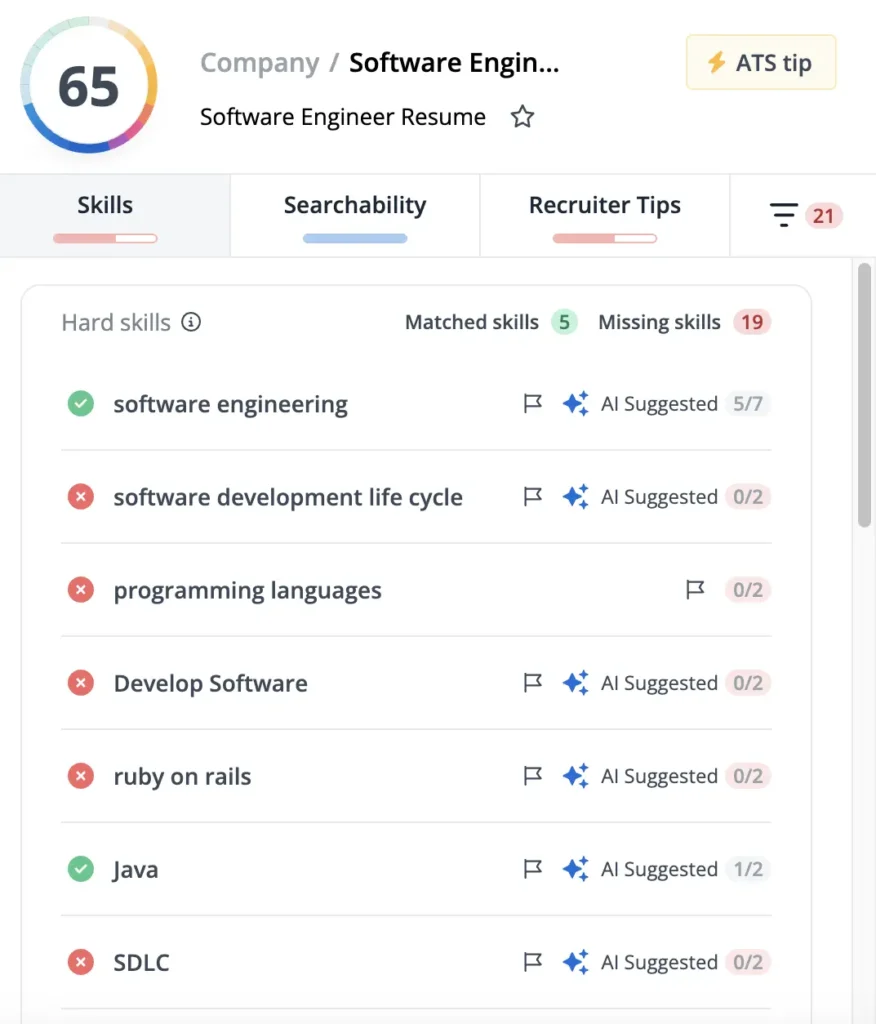This screenshot has width=876, height=1024.
Task: Click AI Suggested for software development life cycle
Action: [658, 497]
